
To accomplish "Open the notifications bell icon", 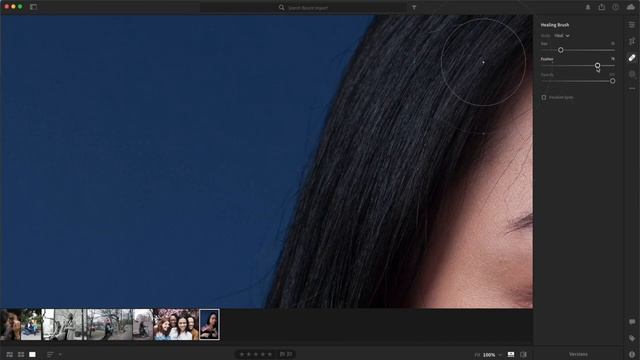I will pyautogui.click(x=588, y=7).
